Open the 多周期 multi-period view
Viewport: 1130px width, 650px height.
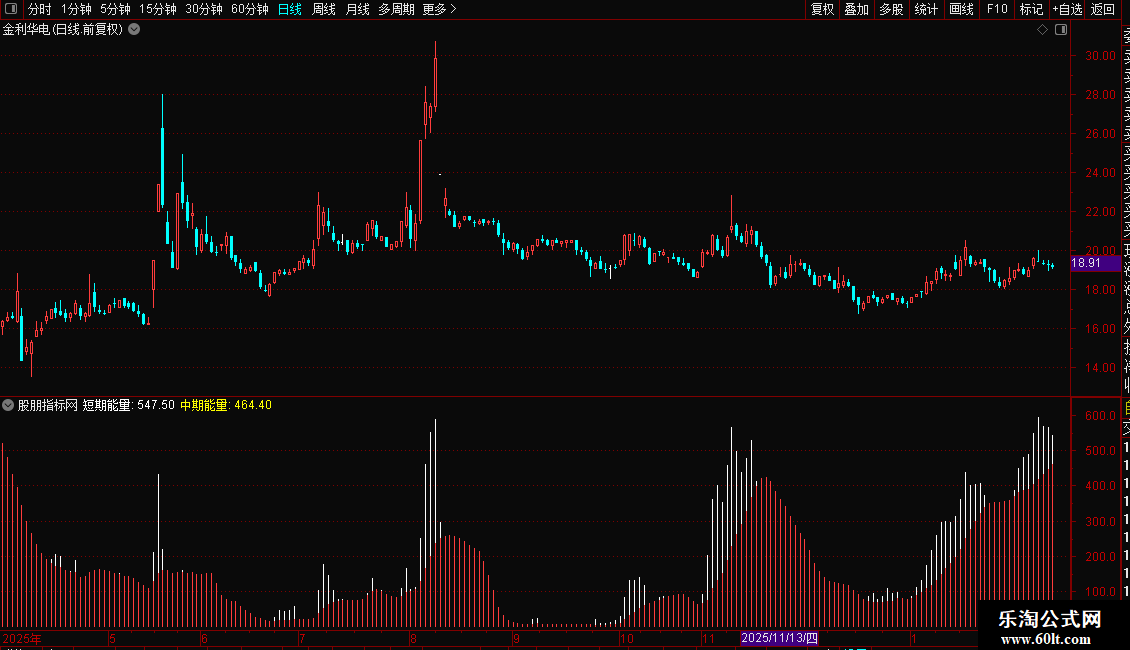coord(396,9)
